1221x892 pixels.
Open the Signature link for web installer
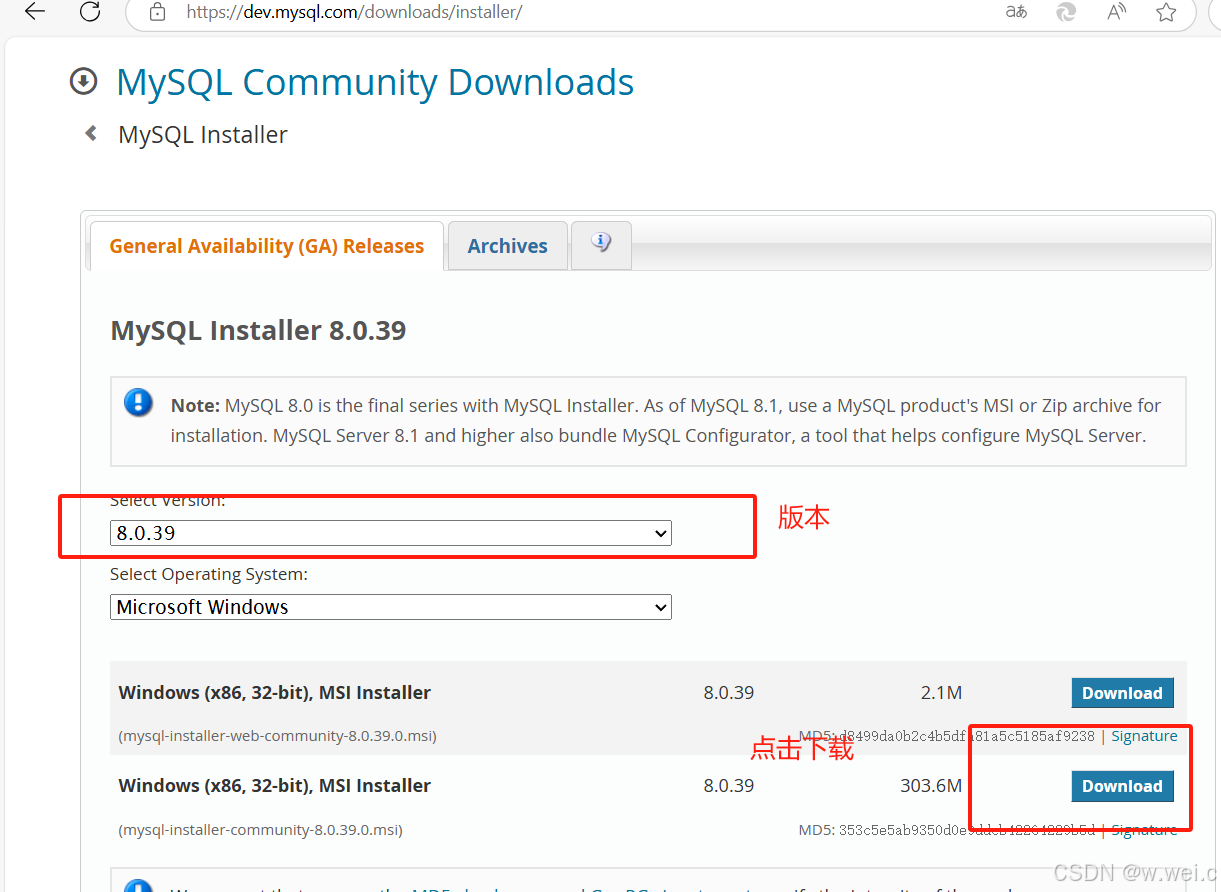point(1144,735)
